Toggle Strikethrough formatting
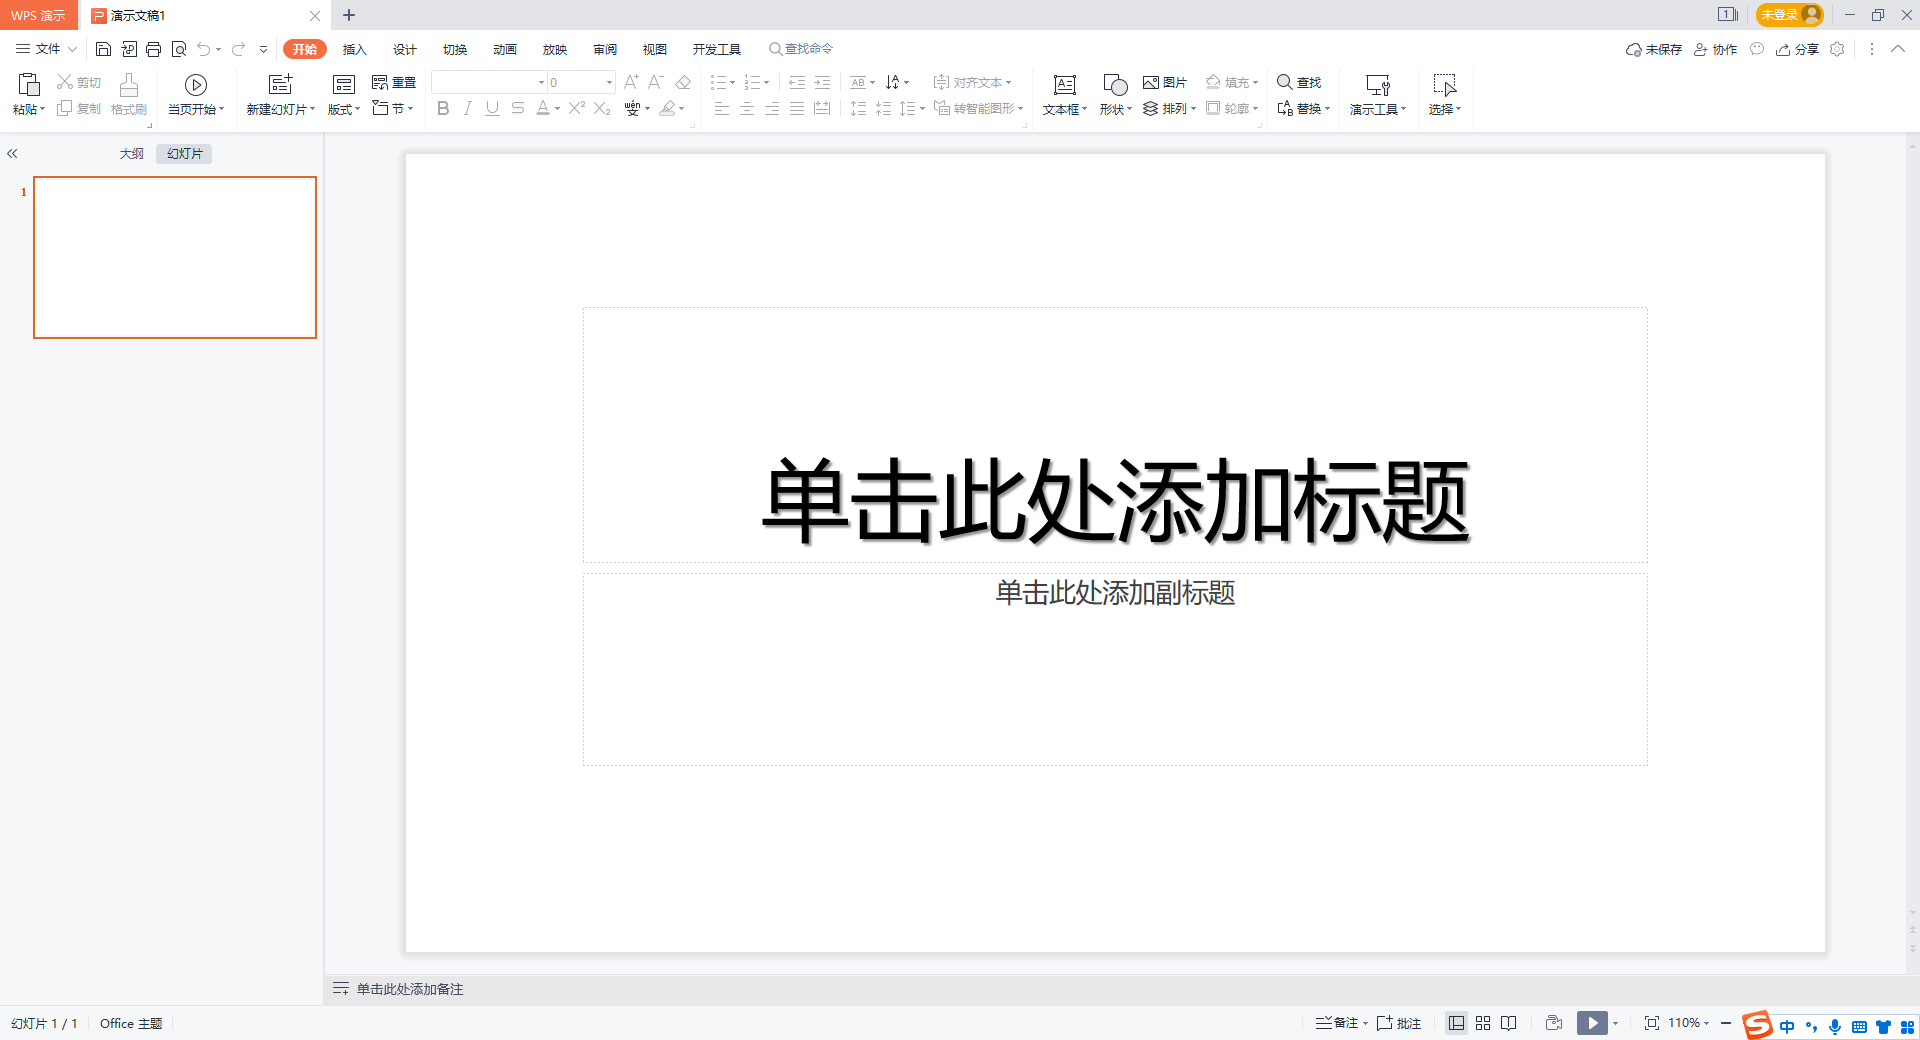Image resolution: width=1920 pixels, height=1040 pixels. pos(517,108)
